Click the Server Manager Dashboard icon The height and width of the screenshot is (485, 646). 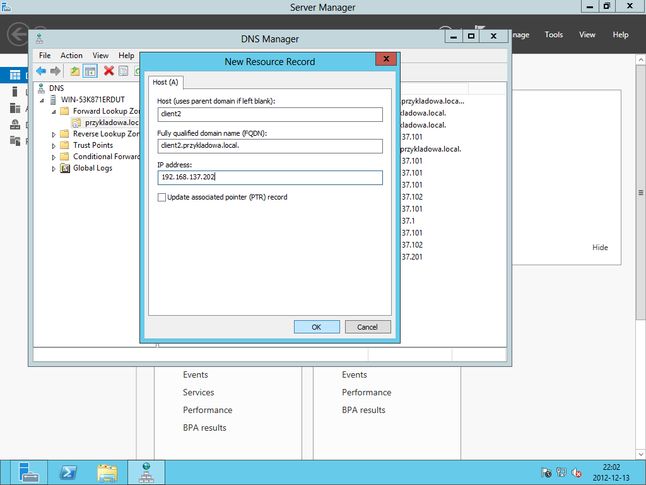point(15,75)
